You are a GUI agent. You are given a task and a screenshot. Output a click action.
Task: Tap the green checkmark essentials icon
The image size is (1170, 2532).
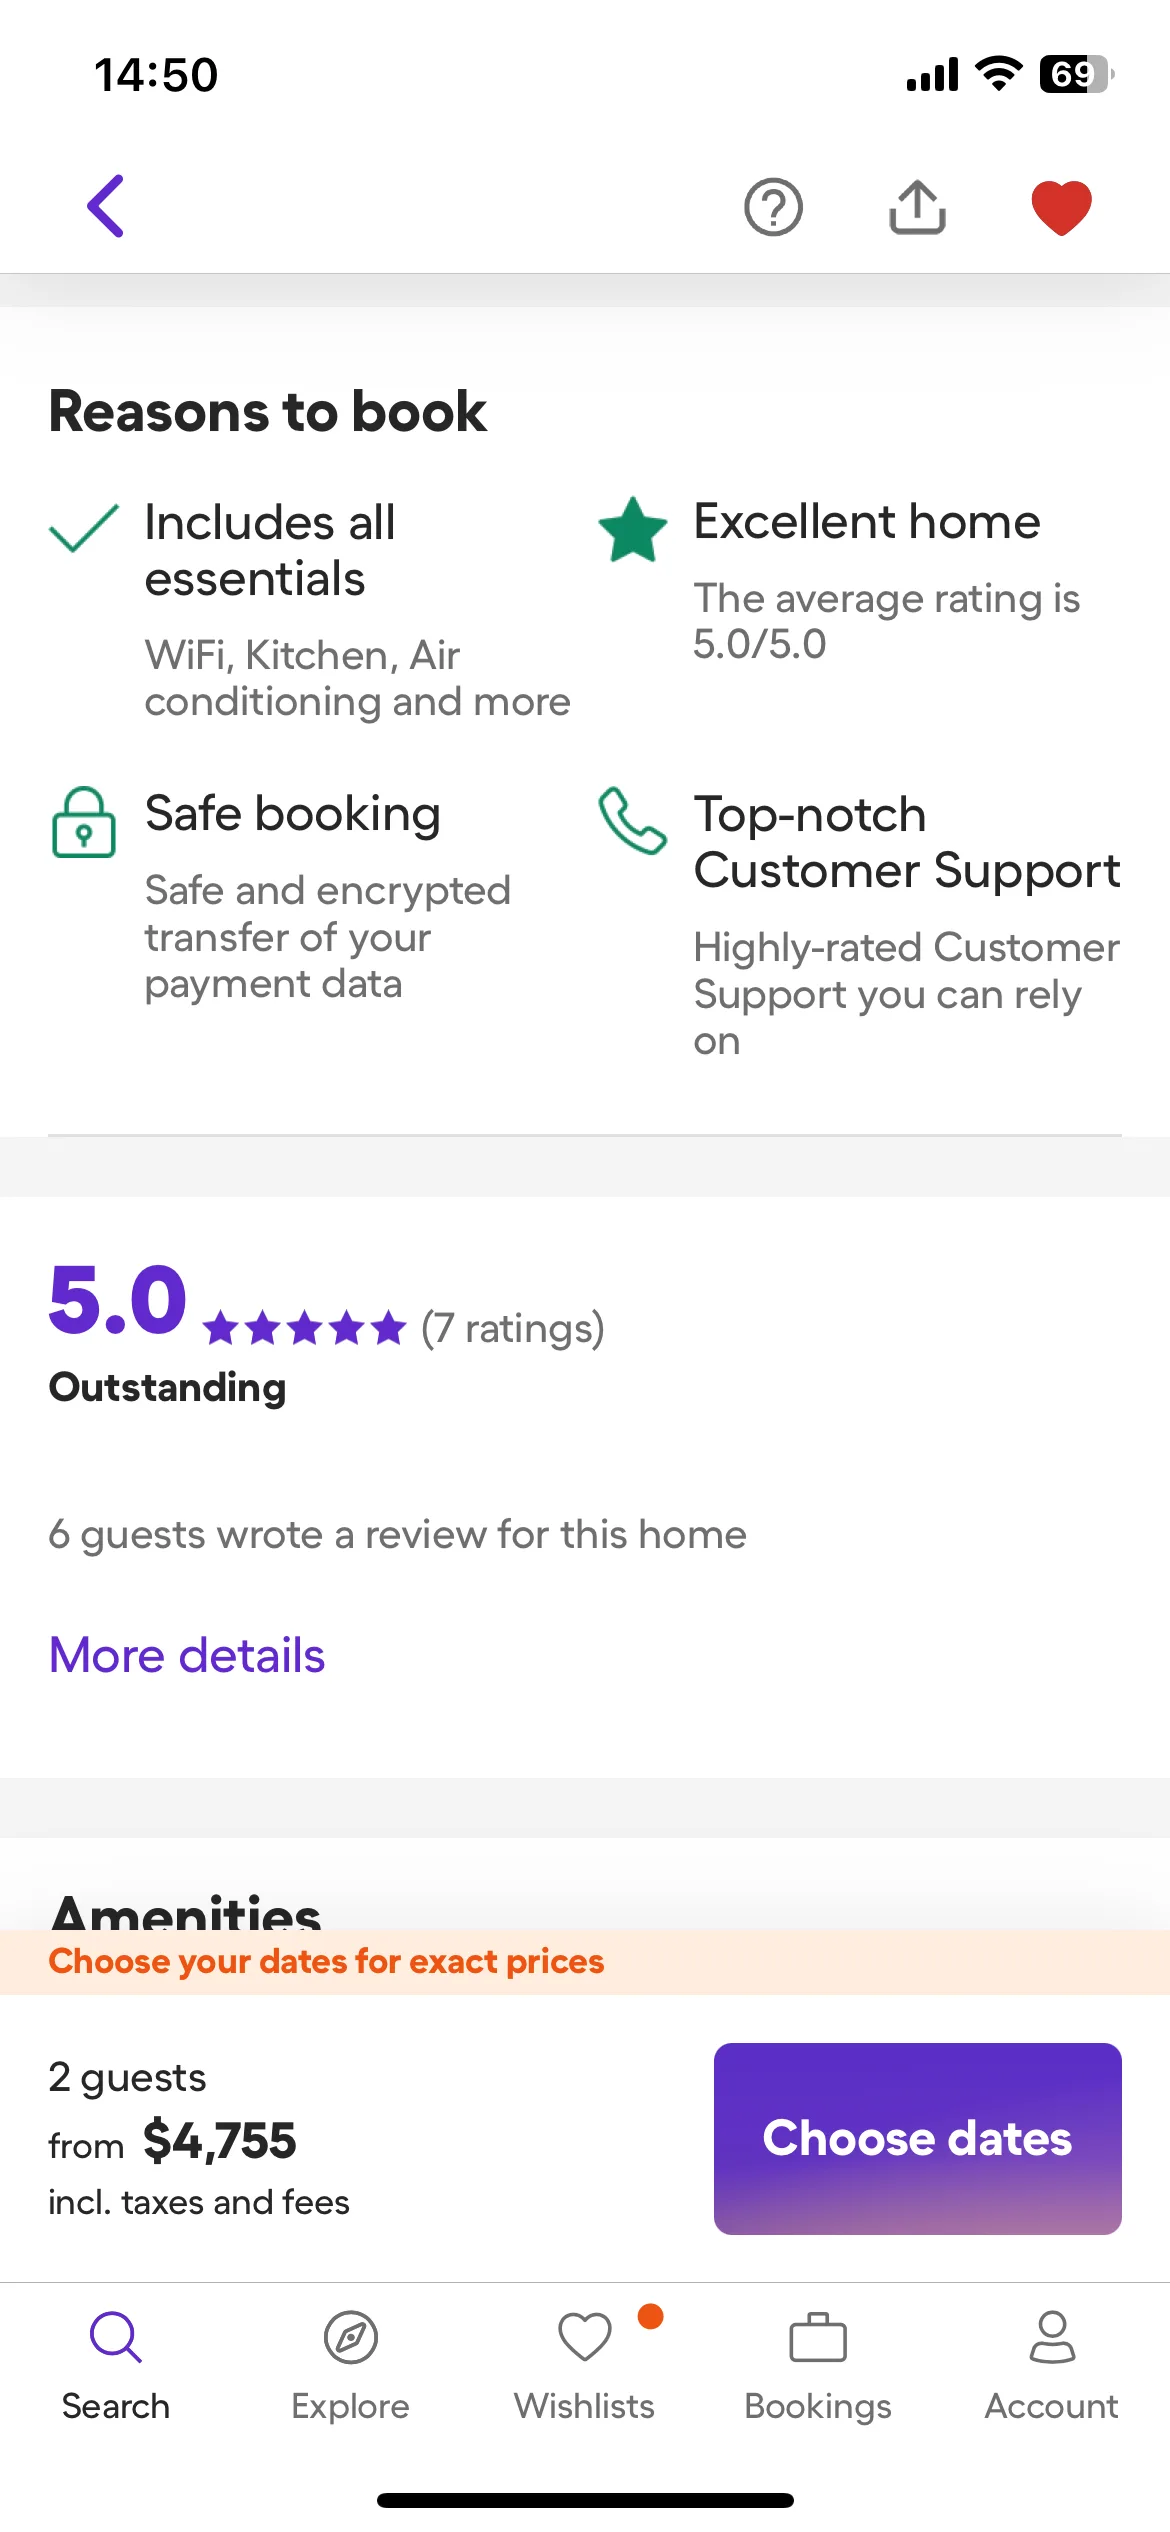84,527
